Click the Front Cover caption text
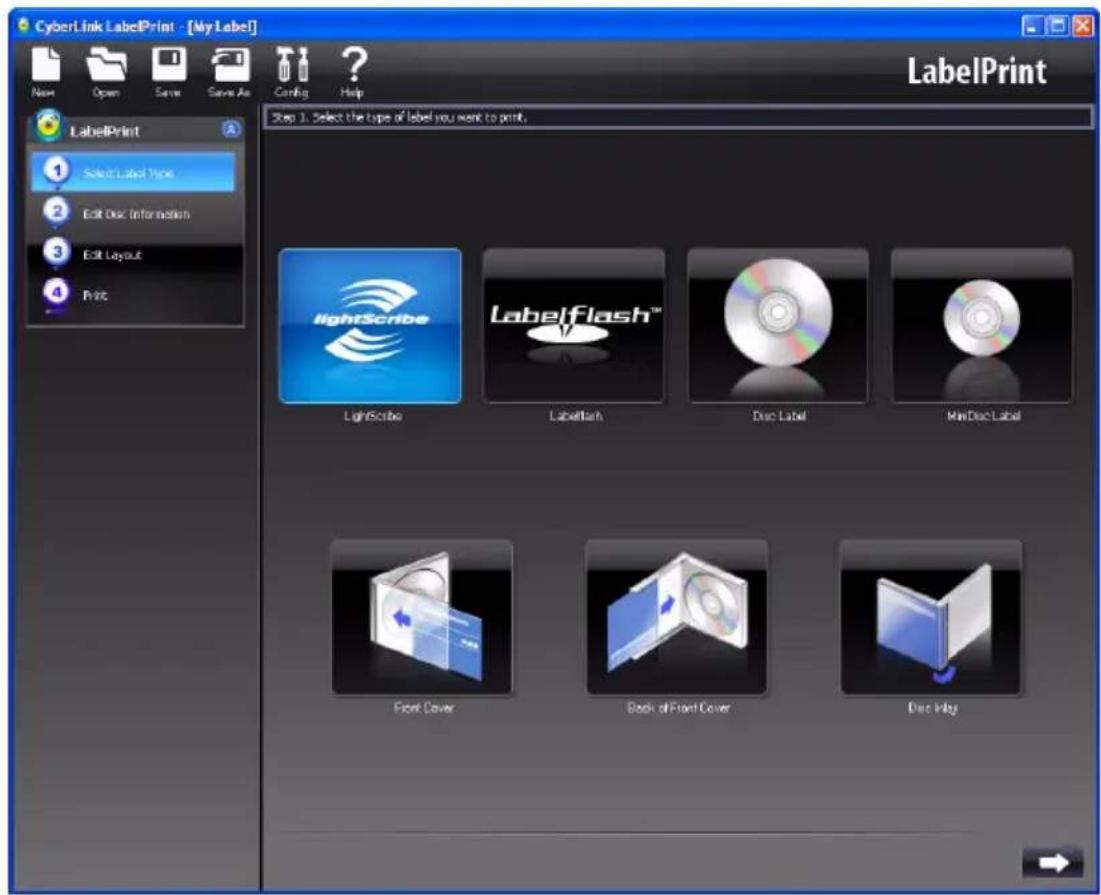The width and height of the screenshot is (1101, 895). pos(423,708)
